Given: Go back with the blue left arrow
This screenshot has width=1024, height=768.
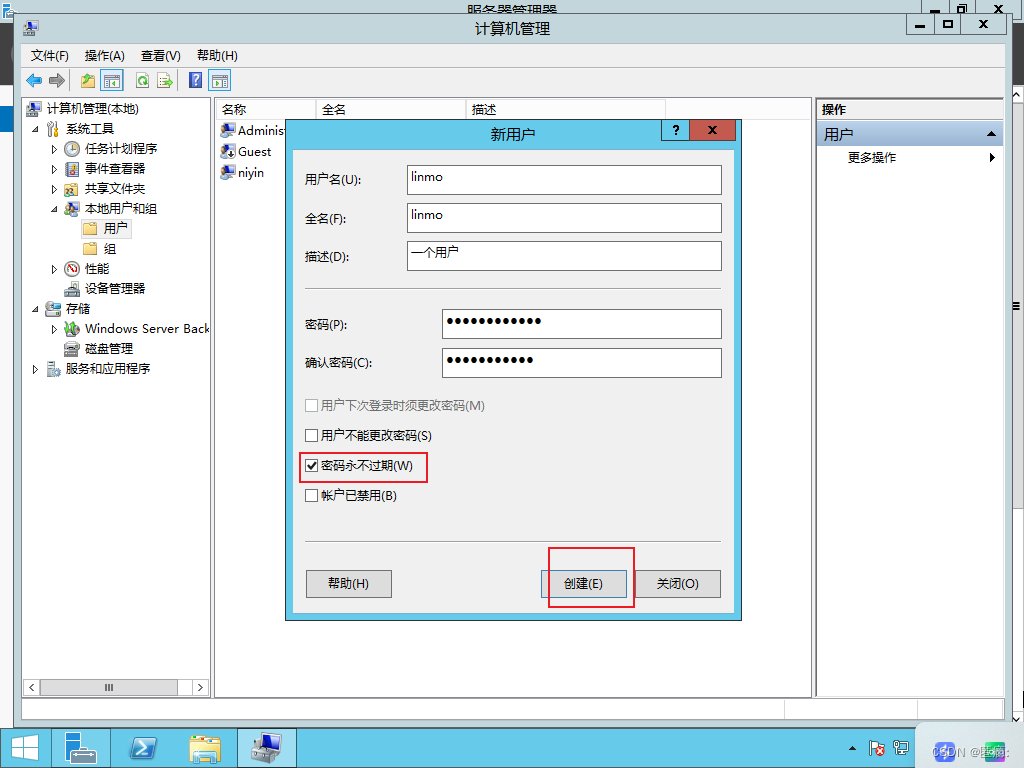Looking at the screenshot, I should click(x=34, y=80).
